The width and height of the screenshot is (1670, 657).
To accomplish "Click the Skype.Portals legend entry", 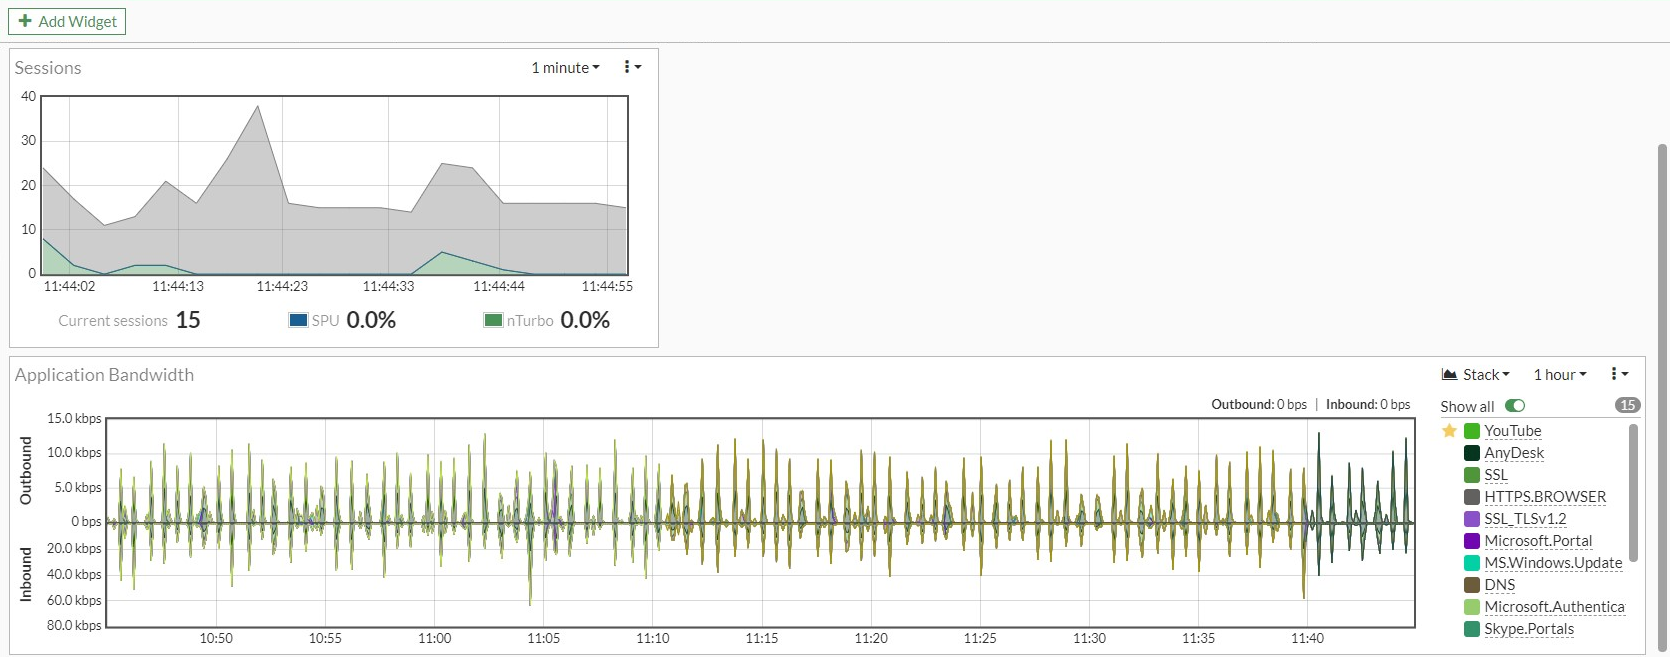I will click(1529, 629).
